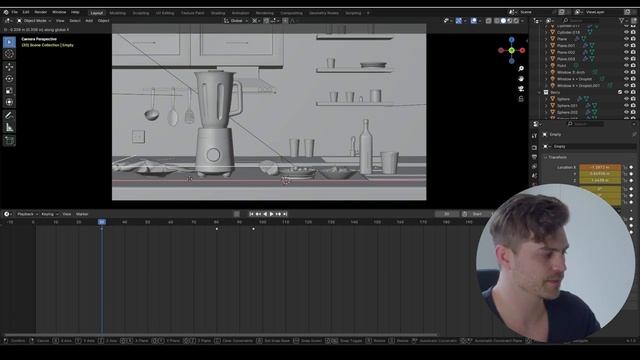Open the Window menu
Viewport: 640px width, 360px height.
[59, 12]
